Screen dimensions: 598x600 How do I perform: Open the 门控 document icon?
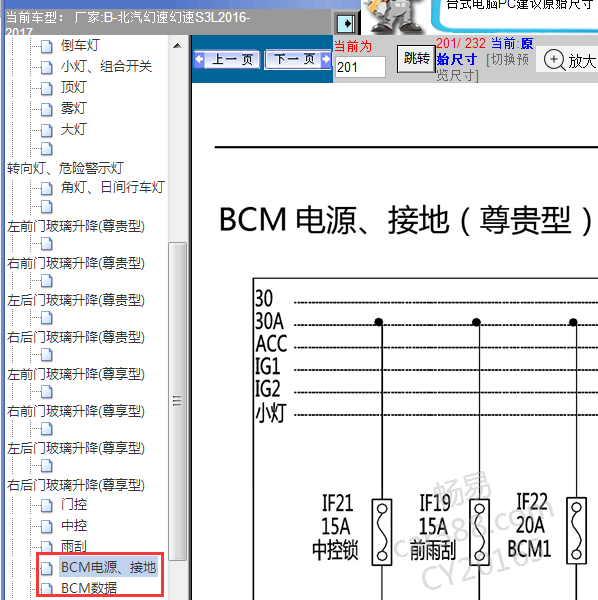tap(47, 505)
